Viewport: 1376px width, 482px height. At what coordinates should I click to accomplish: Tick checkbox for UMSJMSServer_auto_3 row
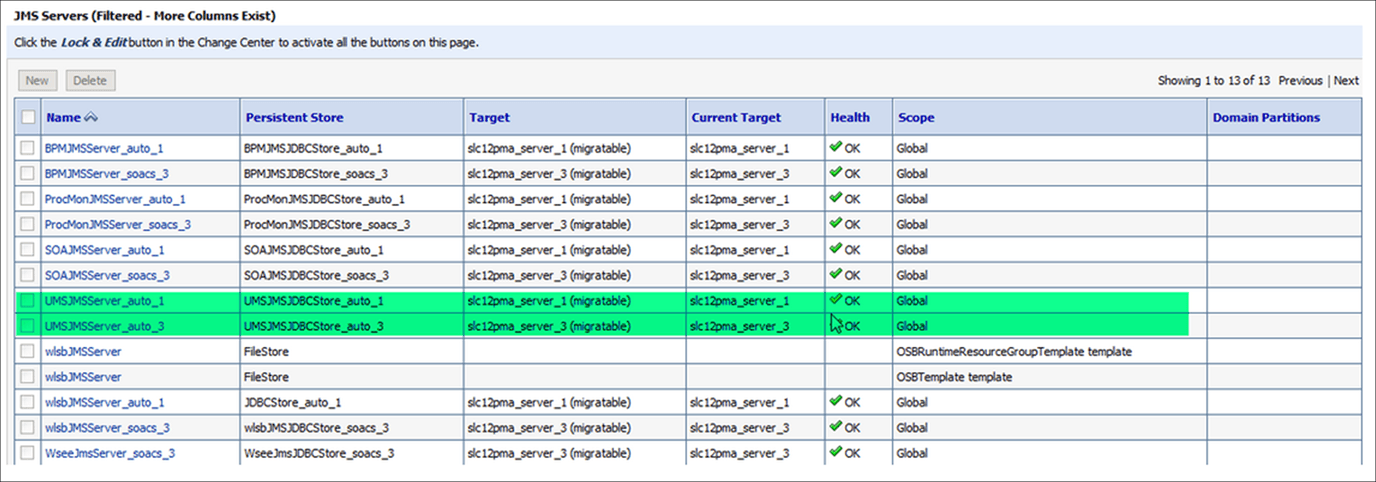[28, 326]
